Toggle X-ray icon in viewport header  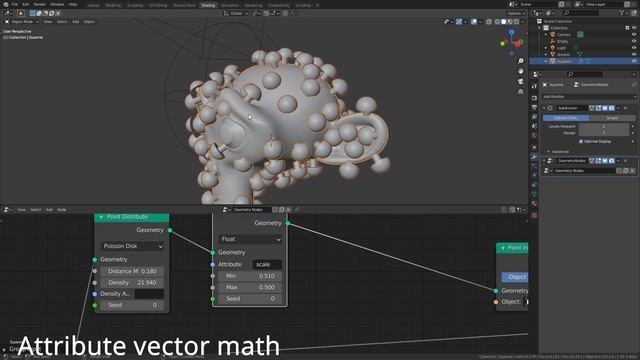489,22
